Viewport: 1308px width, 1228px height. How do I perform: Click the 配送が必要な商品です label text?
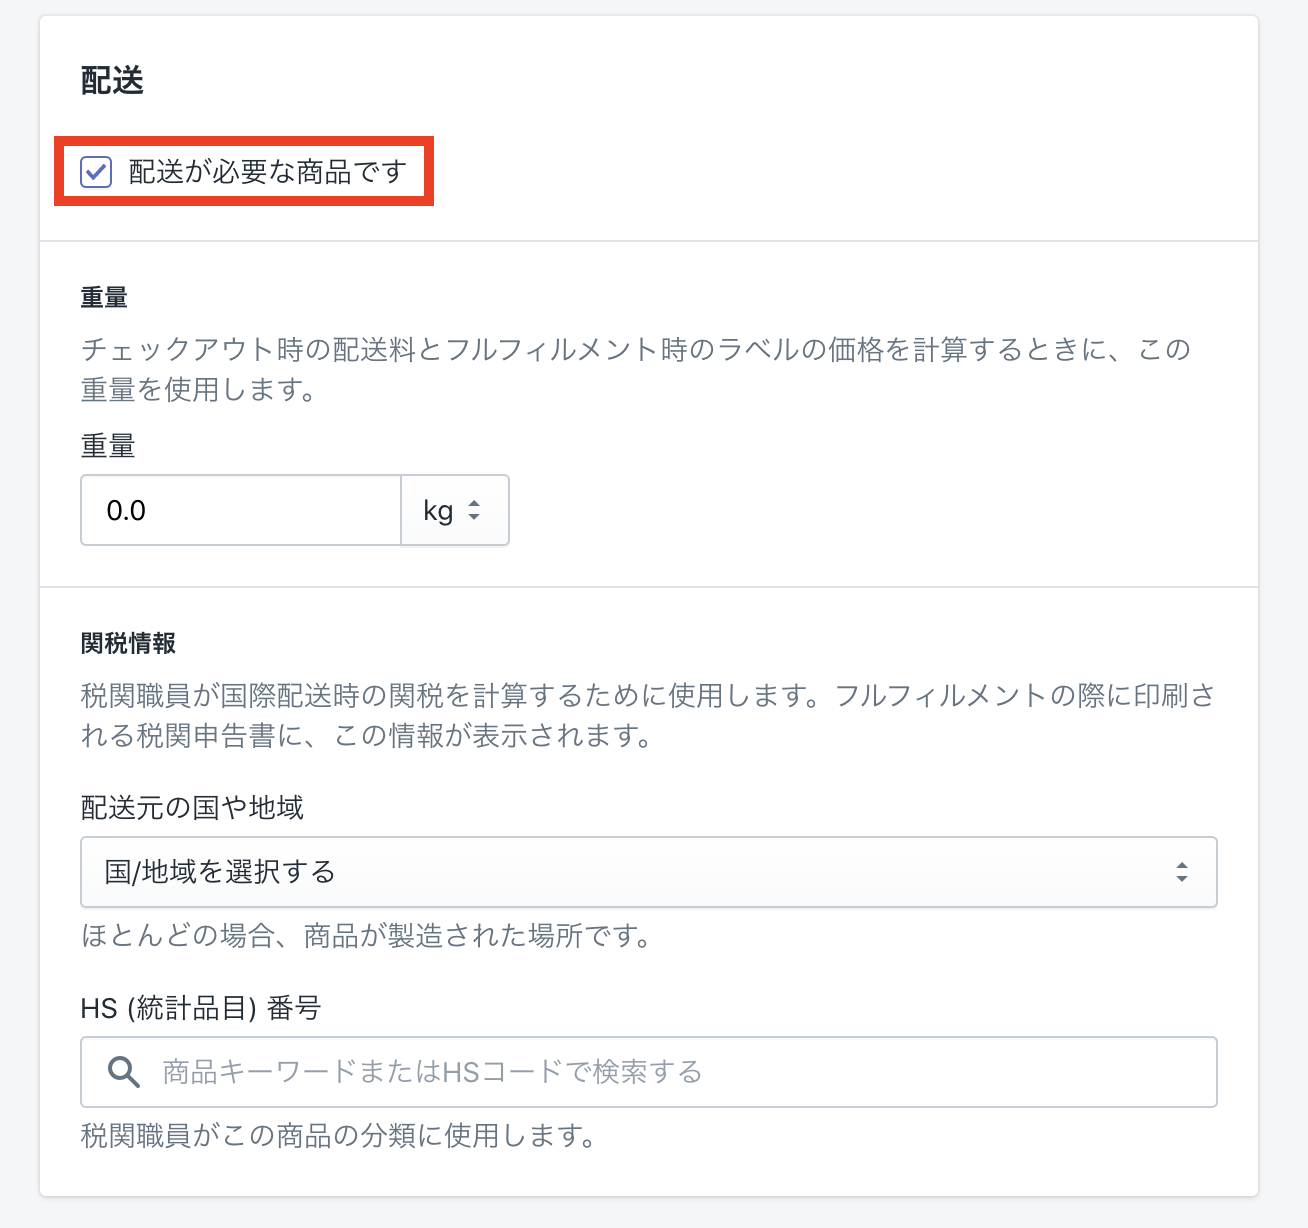[267, 172]
